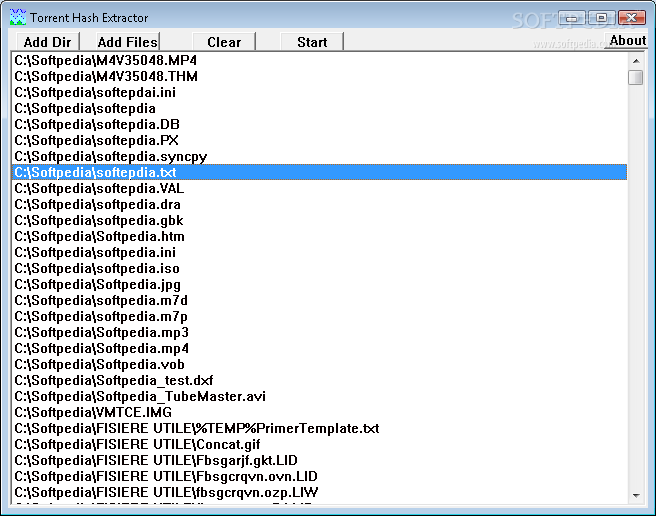Image resolution: width=656 pixels, height=516 pixels.
Task: Select the extensionless softepdia entry
Action: (319, 108)
